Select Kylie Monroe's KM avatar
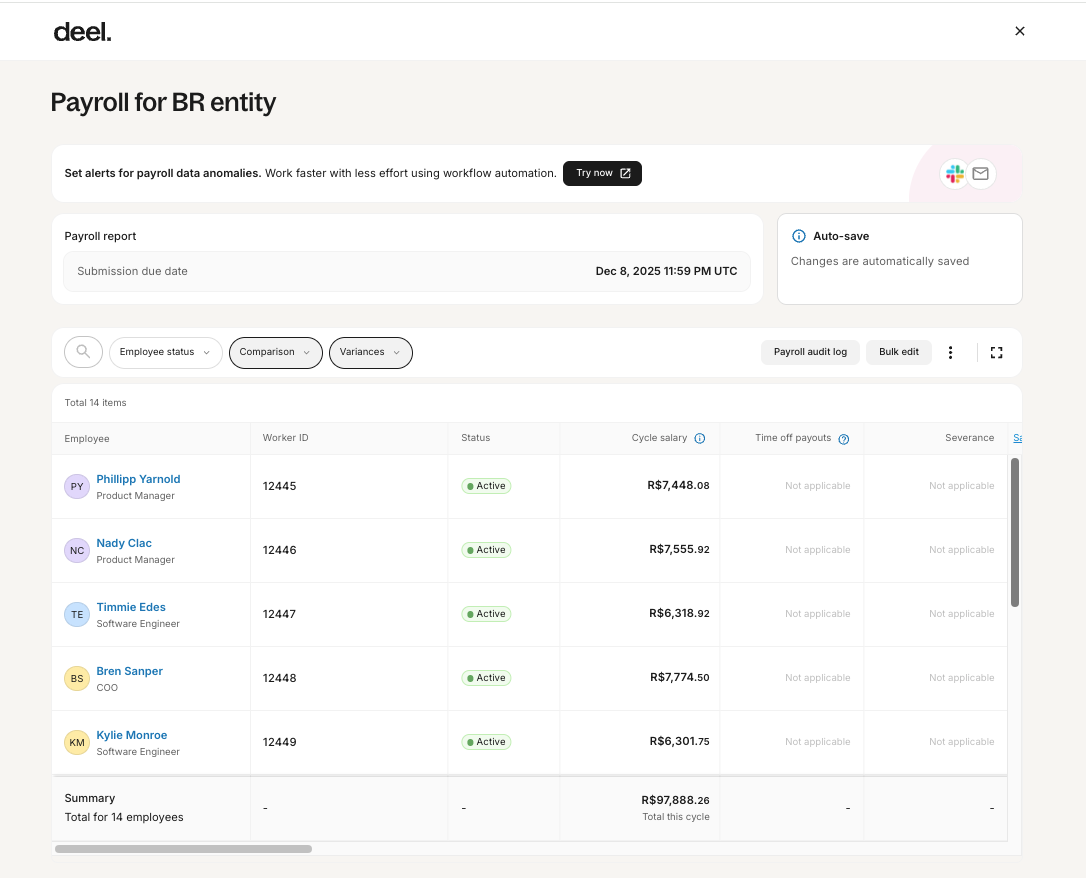The height and width of the screenshot is (878, 1086). (x=77, y=743)
